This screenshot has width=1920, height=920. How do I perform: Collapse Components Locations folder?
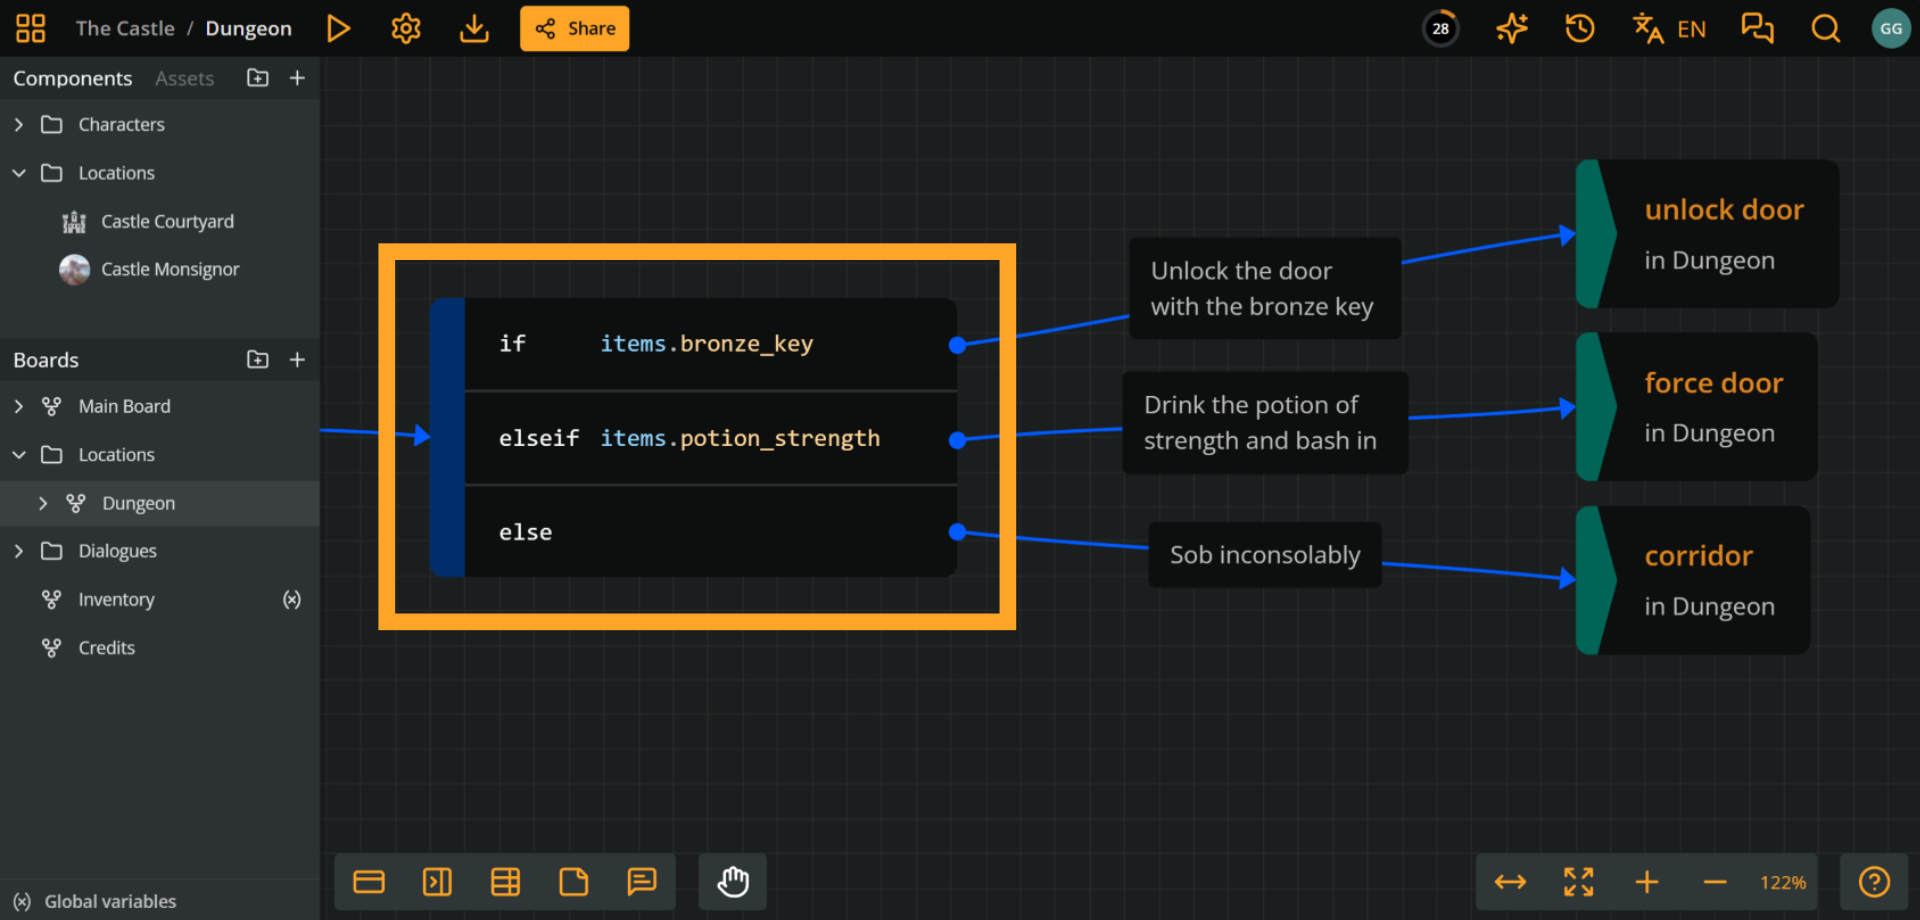(19, 173)
